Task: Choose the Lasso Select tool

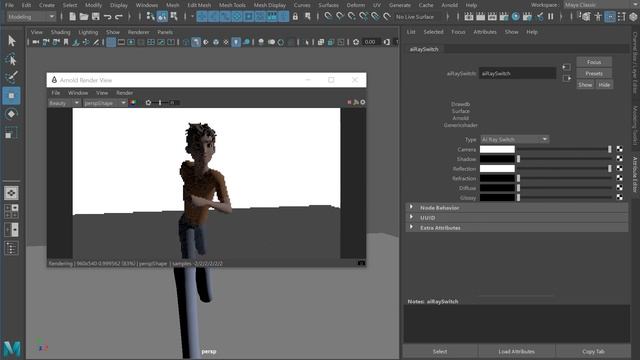Action: point(11,60)
